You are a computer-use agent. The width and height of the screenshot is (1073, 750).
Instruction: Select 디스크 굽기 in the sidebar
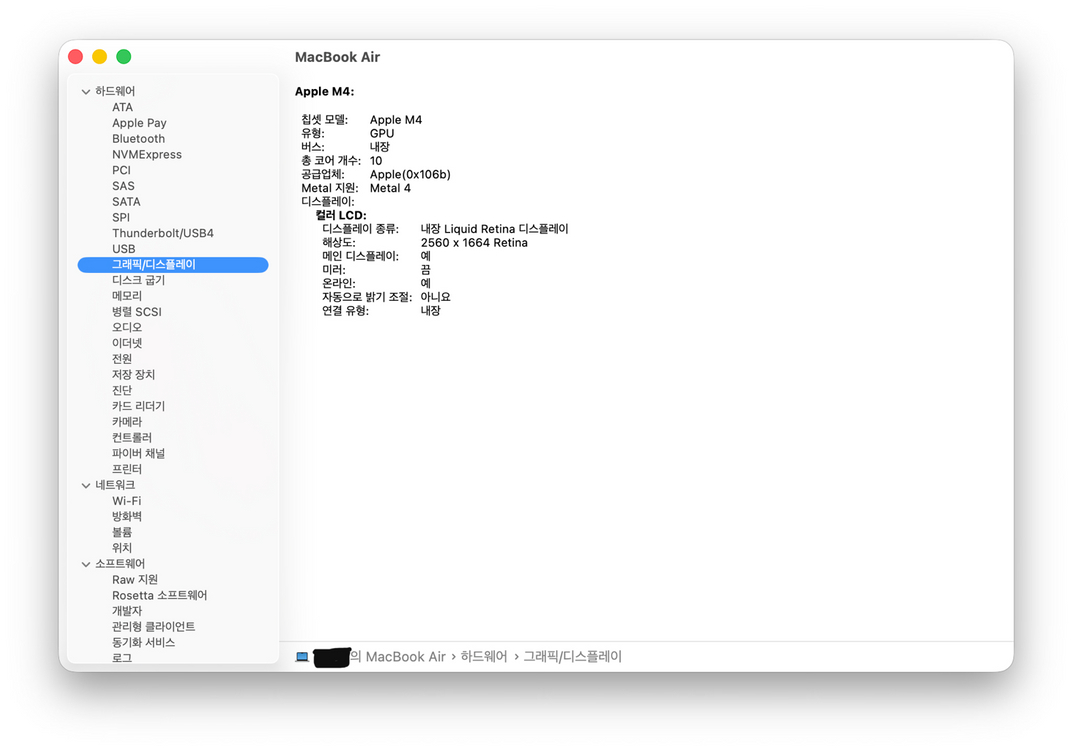point(138,281)
